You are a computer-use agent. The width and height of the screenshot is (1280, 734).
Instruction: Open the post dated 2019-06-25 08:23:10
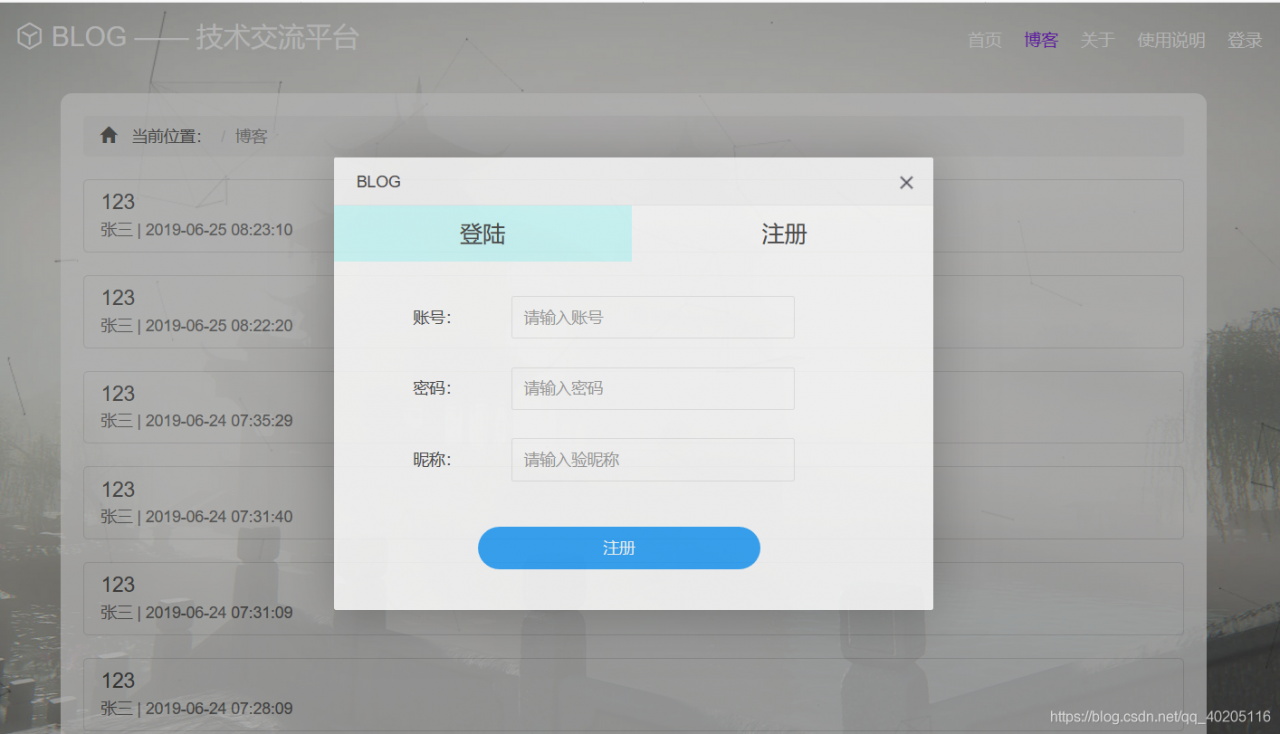[x=633, y=216]
